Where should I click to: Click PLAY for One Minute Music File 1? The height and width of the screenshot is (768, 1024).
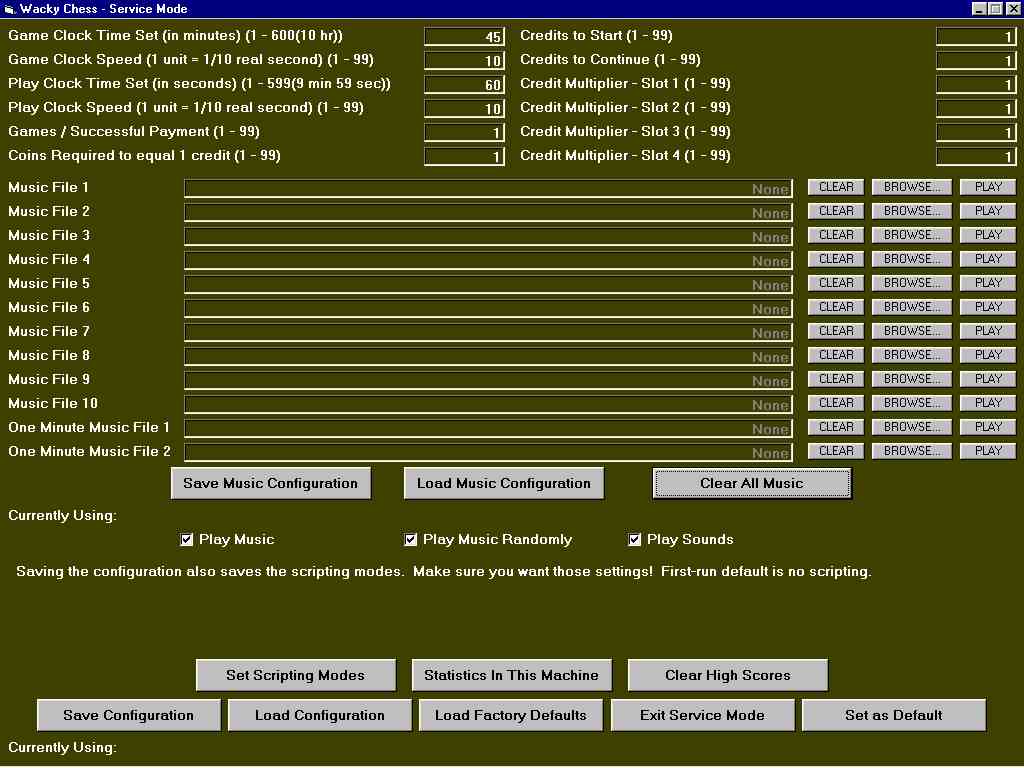point(988,427)
